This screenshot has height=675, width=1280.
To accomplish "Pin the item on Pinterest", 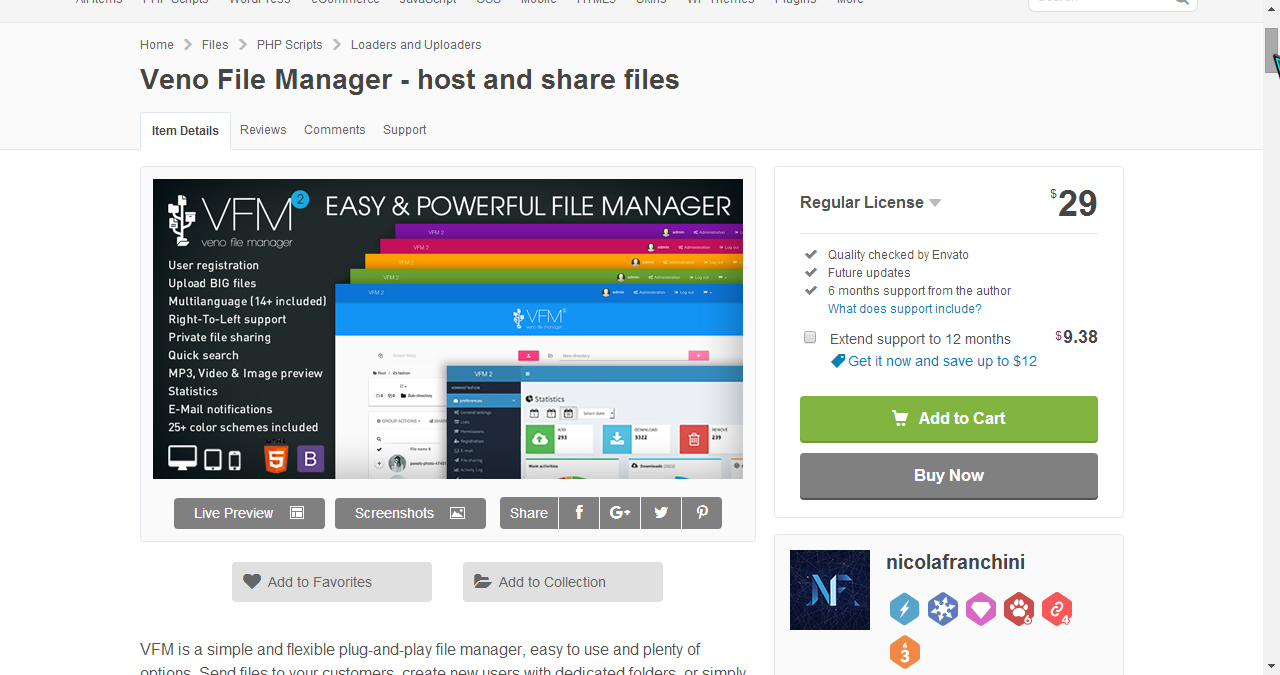I will coord(702,513).
